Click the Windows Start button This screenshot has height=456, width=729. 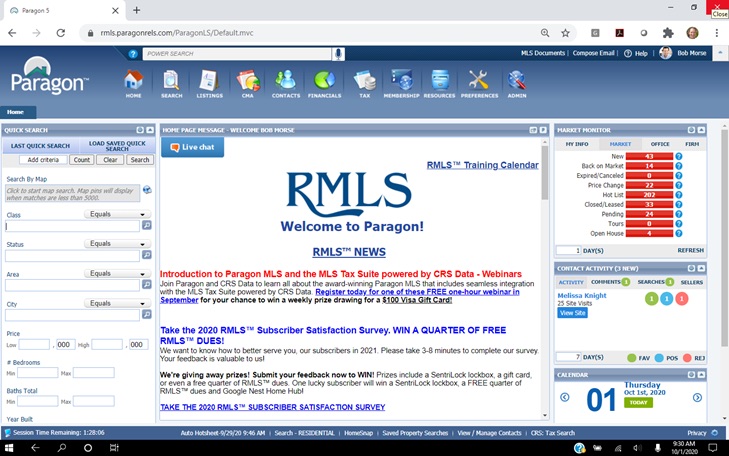[9, 448]
